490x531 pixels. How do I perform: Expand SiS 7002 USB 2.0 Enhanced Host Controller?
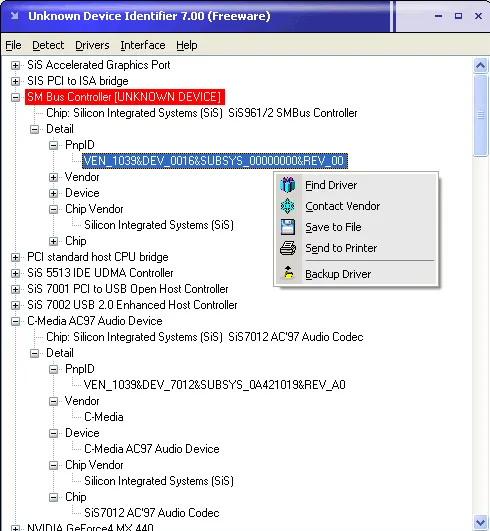[x=15, y=305]
